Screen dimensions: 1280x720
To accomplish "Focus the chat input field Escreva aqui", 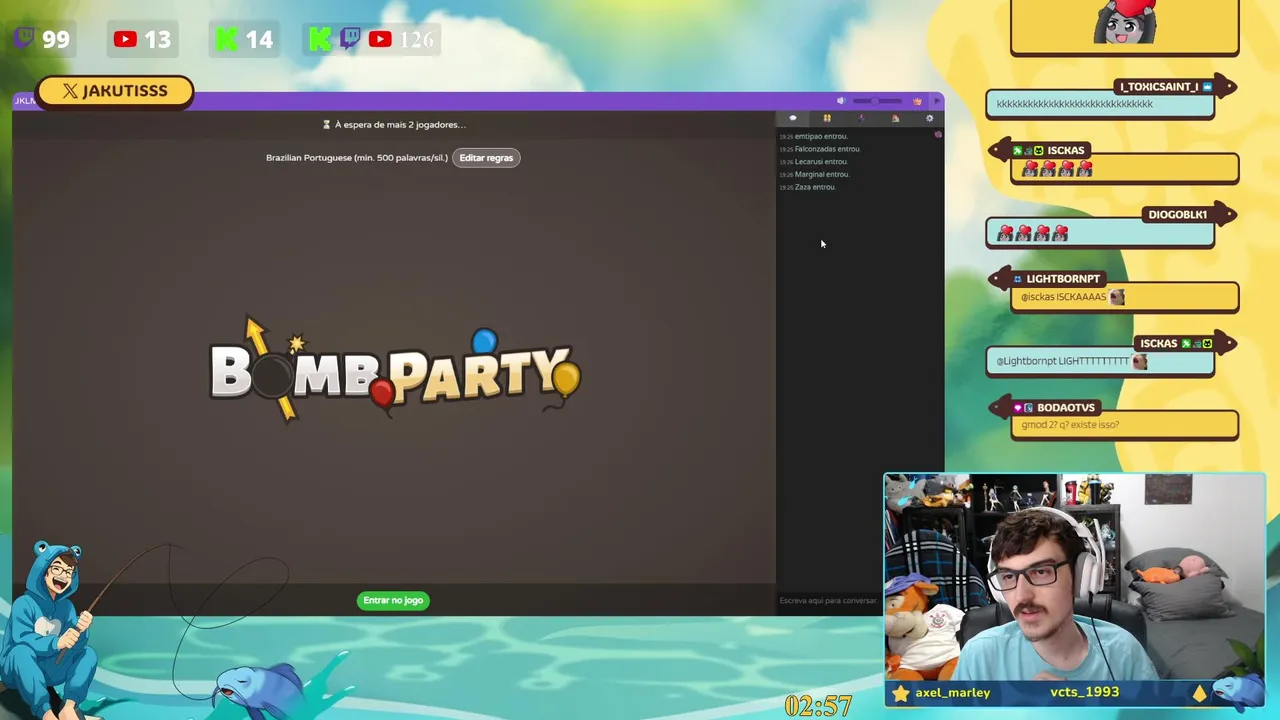I will point(828,600).
